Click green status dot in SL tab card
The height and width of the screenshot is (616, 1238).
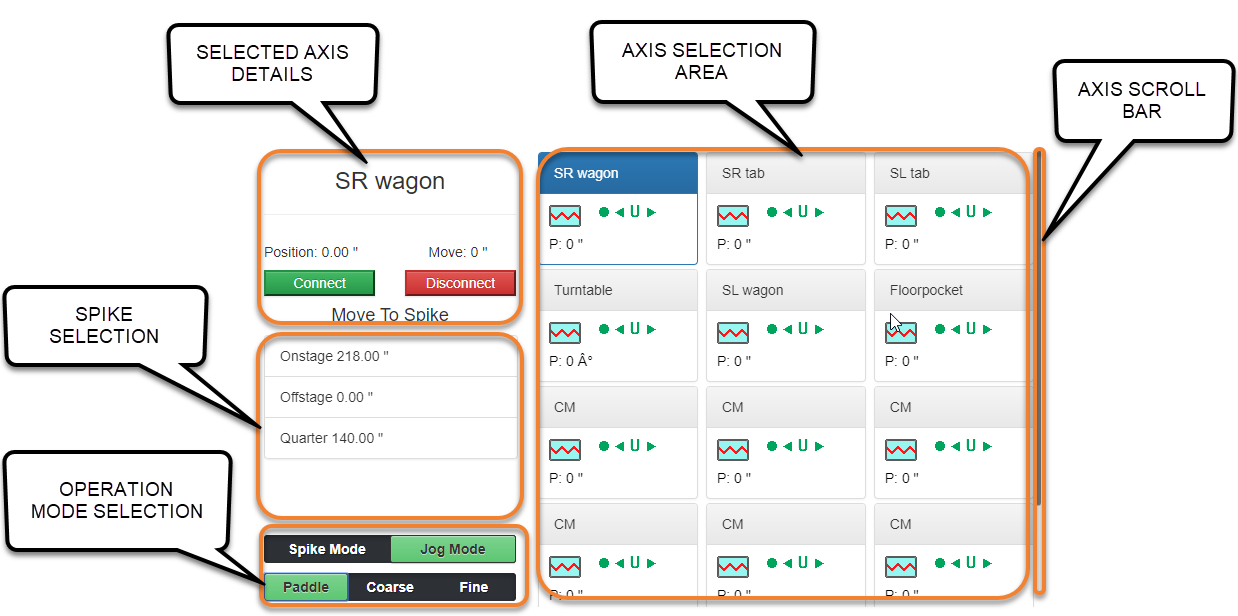click(x=940, y=212)
